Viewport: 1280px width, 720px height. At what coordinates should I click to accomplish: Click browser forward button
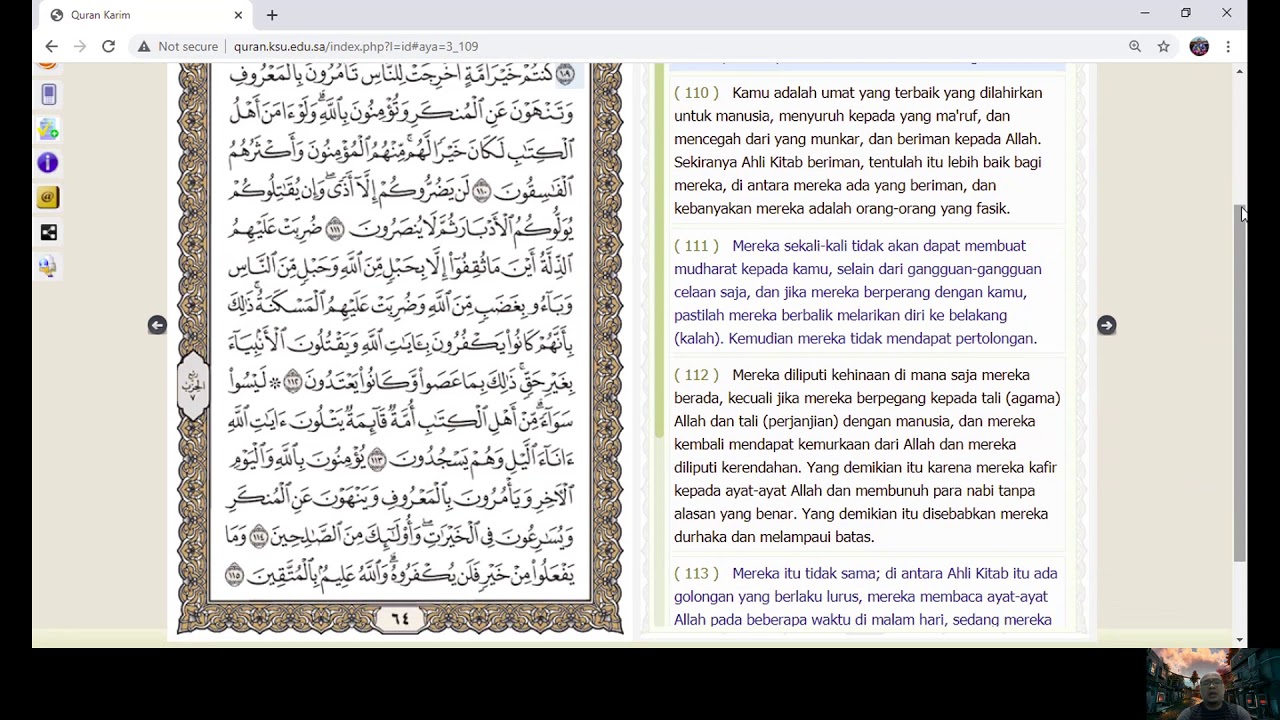click(x=80, y=46)
